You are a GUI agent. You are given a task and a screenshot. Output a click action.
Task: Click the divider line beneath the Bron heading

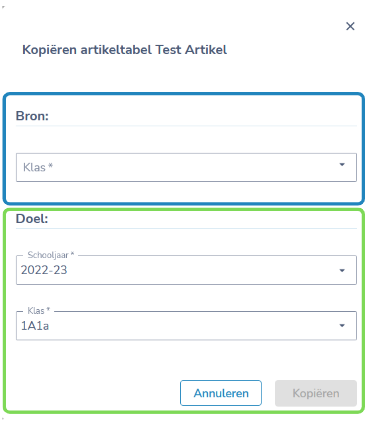coord(186,126)
